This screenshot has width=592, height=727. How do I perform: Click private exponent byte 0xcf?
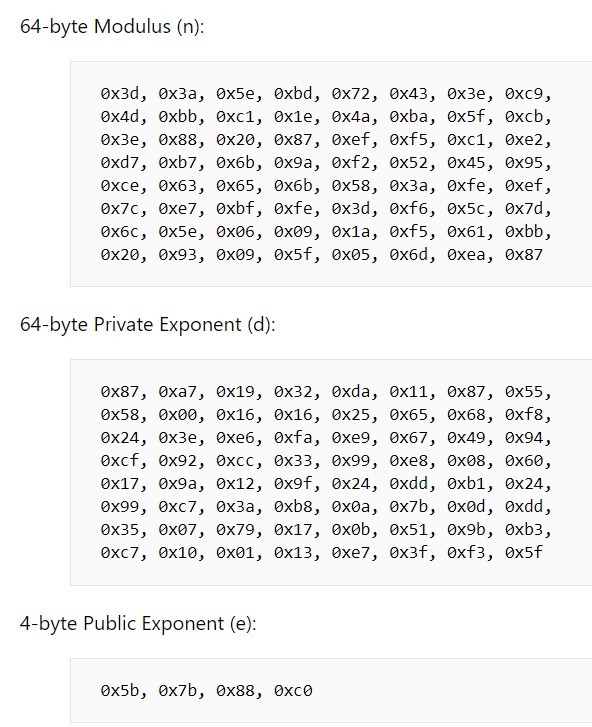point(120,460)
